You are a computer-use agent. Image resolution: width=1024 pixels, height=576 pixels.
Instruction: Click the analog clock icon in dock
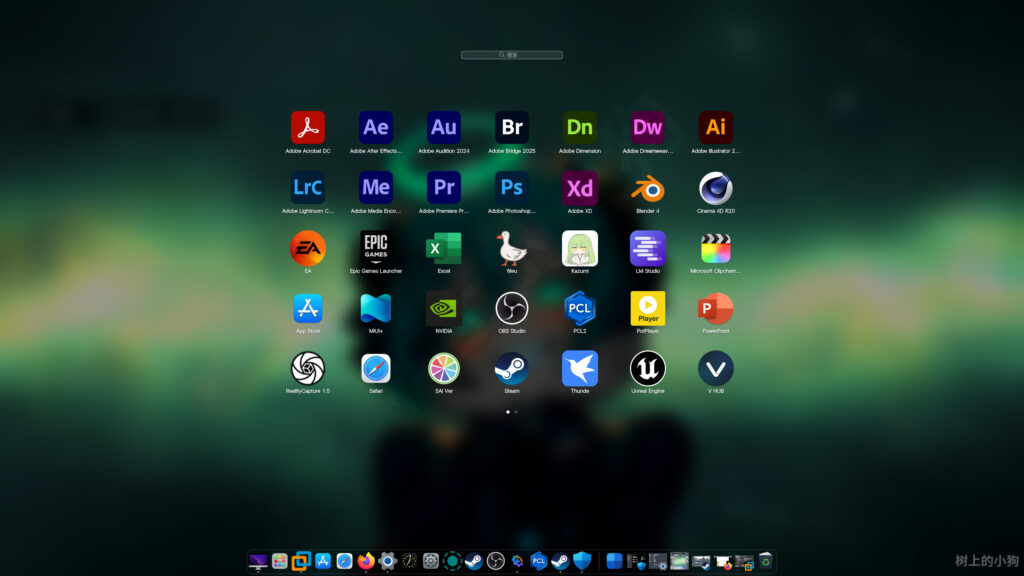coord(409,561)
